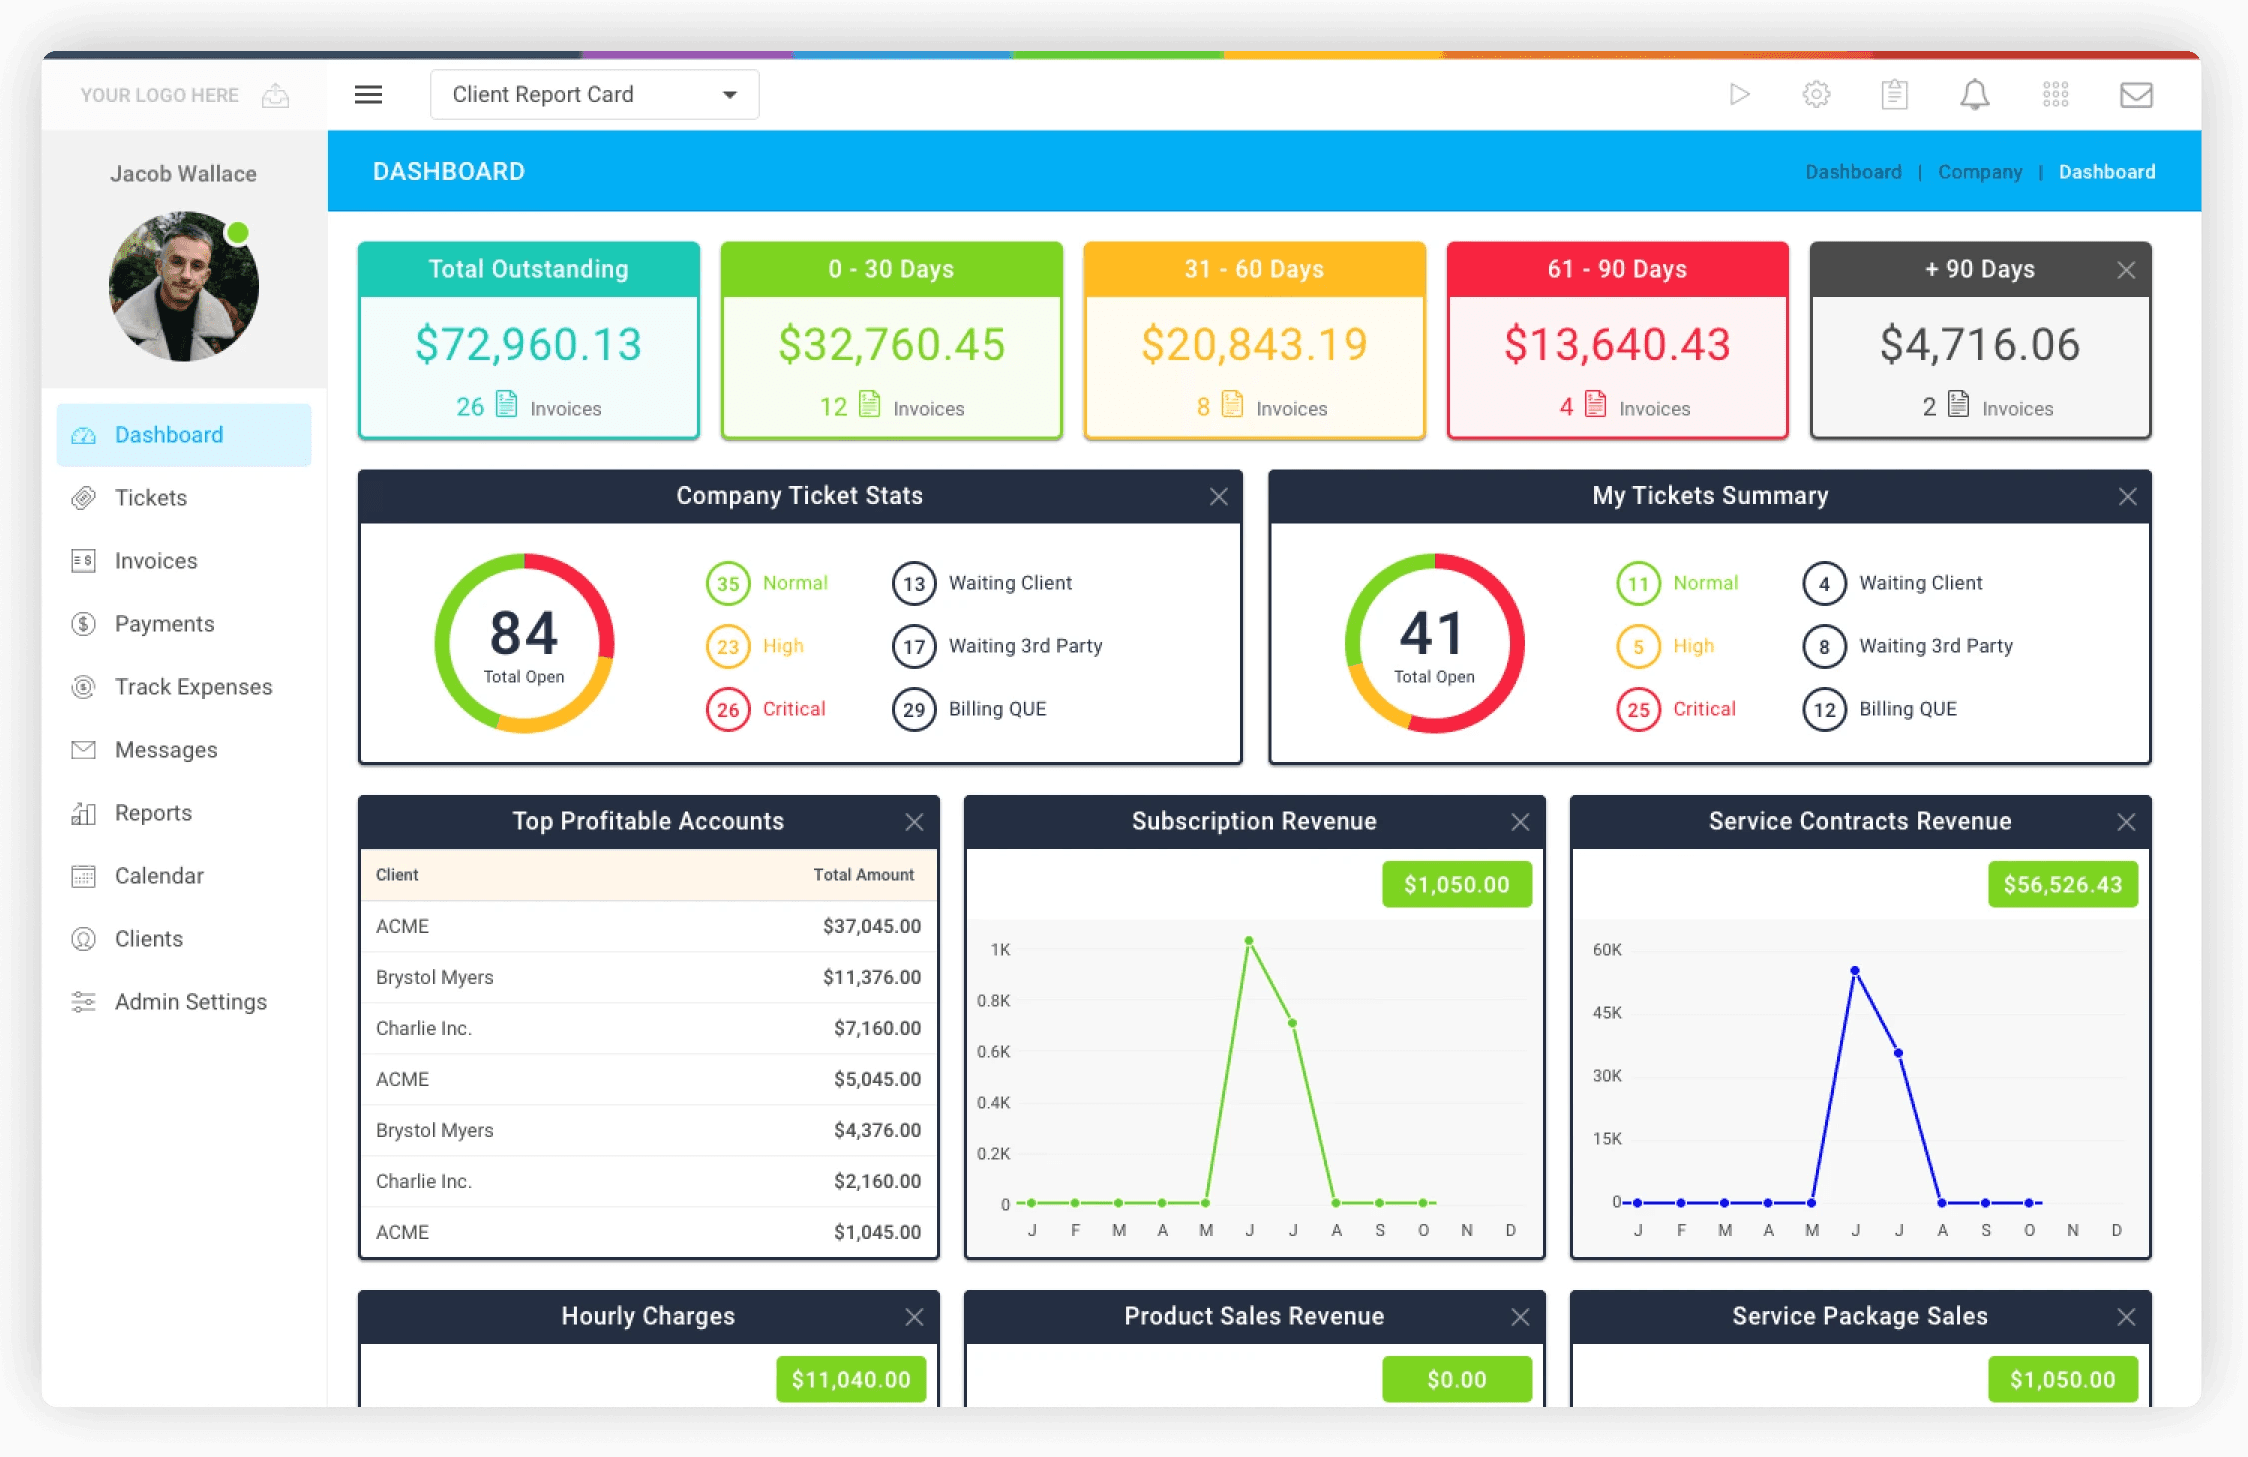The width and height of the screenshot is (2248, 1457).
Task: Open the mail envelope icon
Action: coord(2136,95)
